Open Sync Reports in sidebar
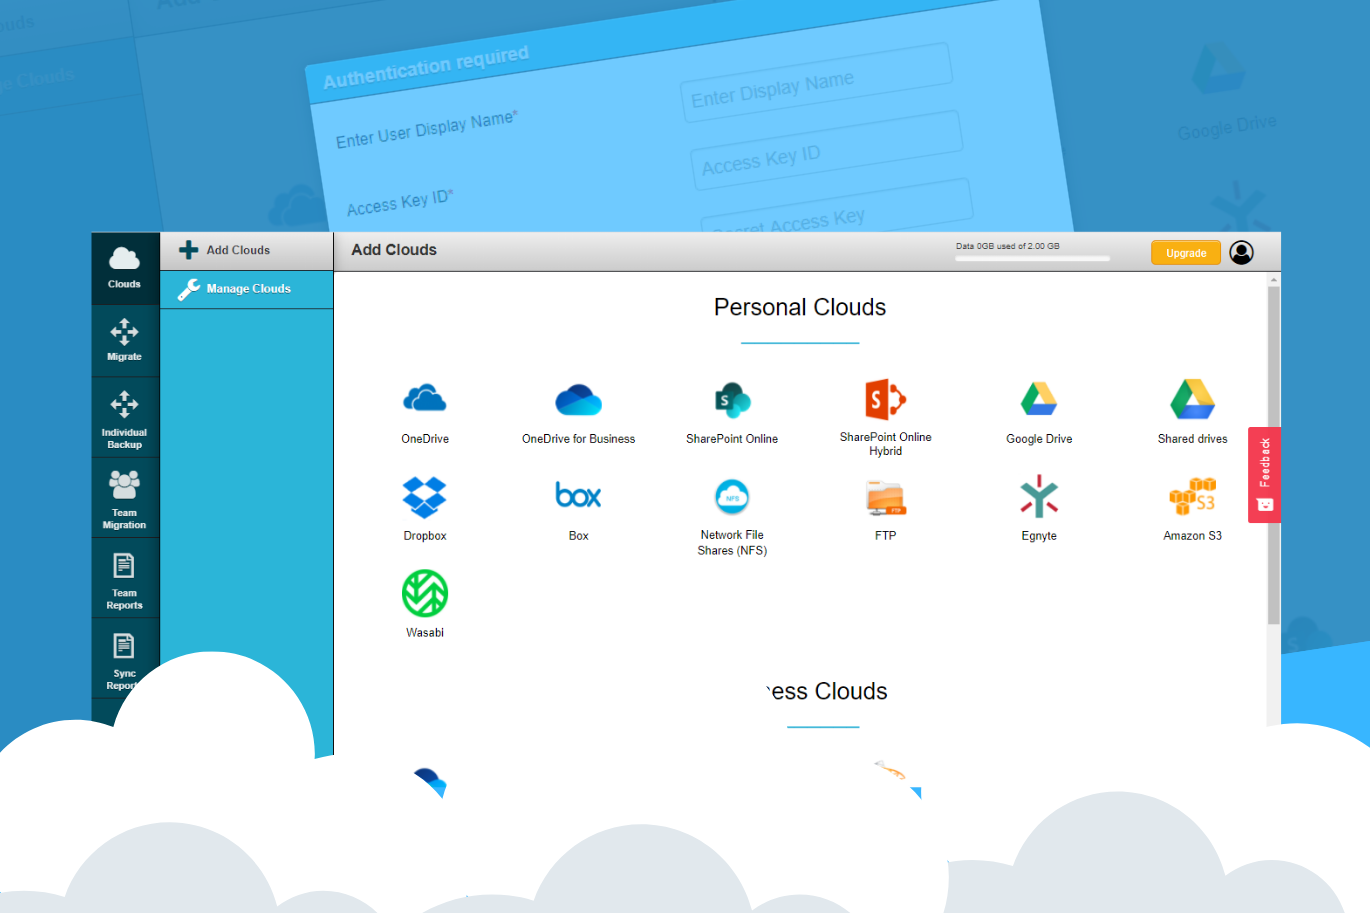 125,658
